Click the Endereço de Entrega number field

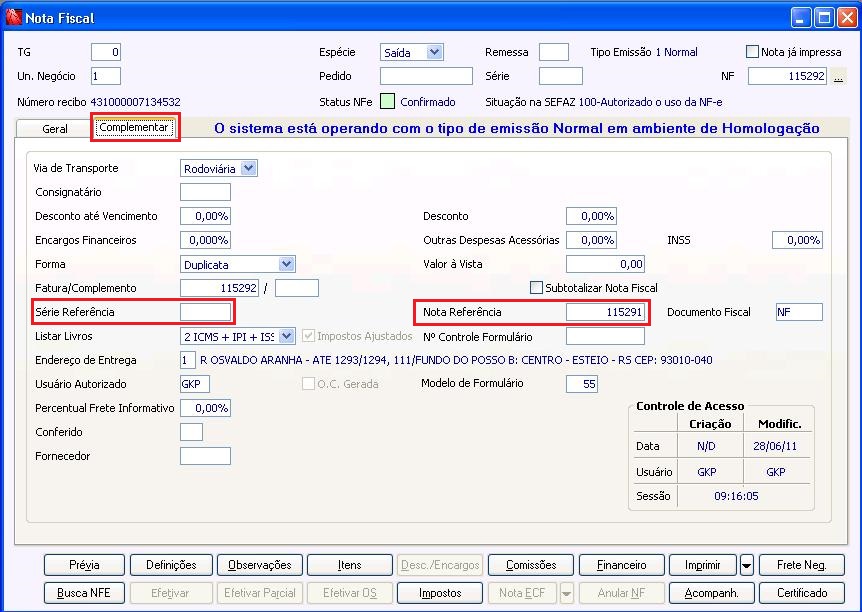pyautogui.click(x=187, y=360)
